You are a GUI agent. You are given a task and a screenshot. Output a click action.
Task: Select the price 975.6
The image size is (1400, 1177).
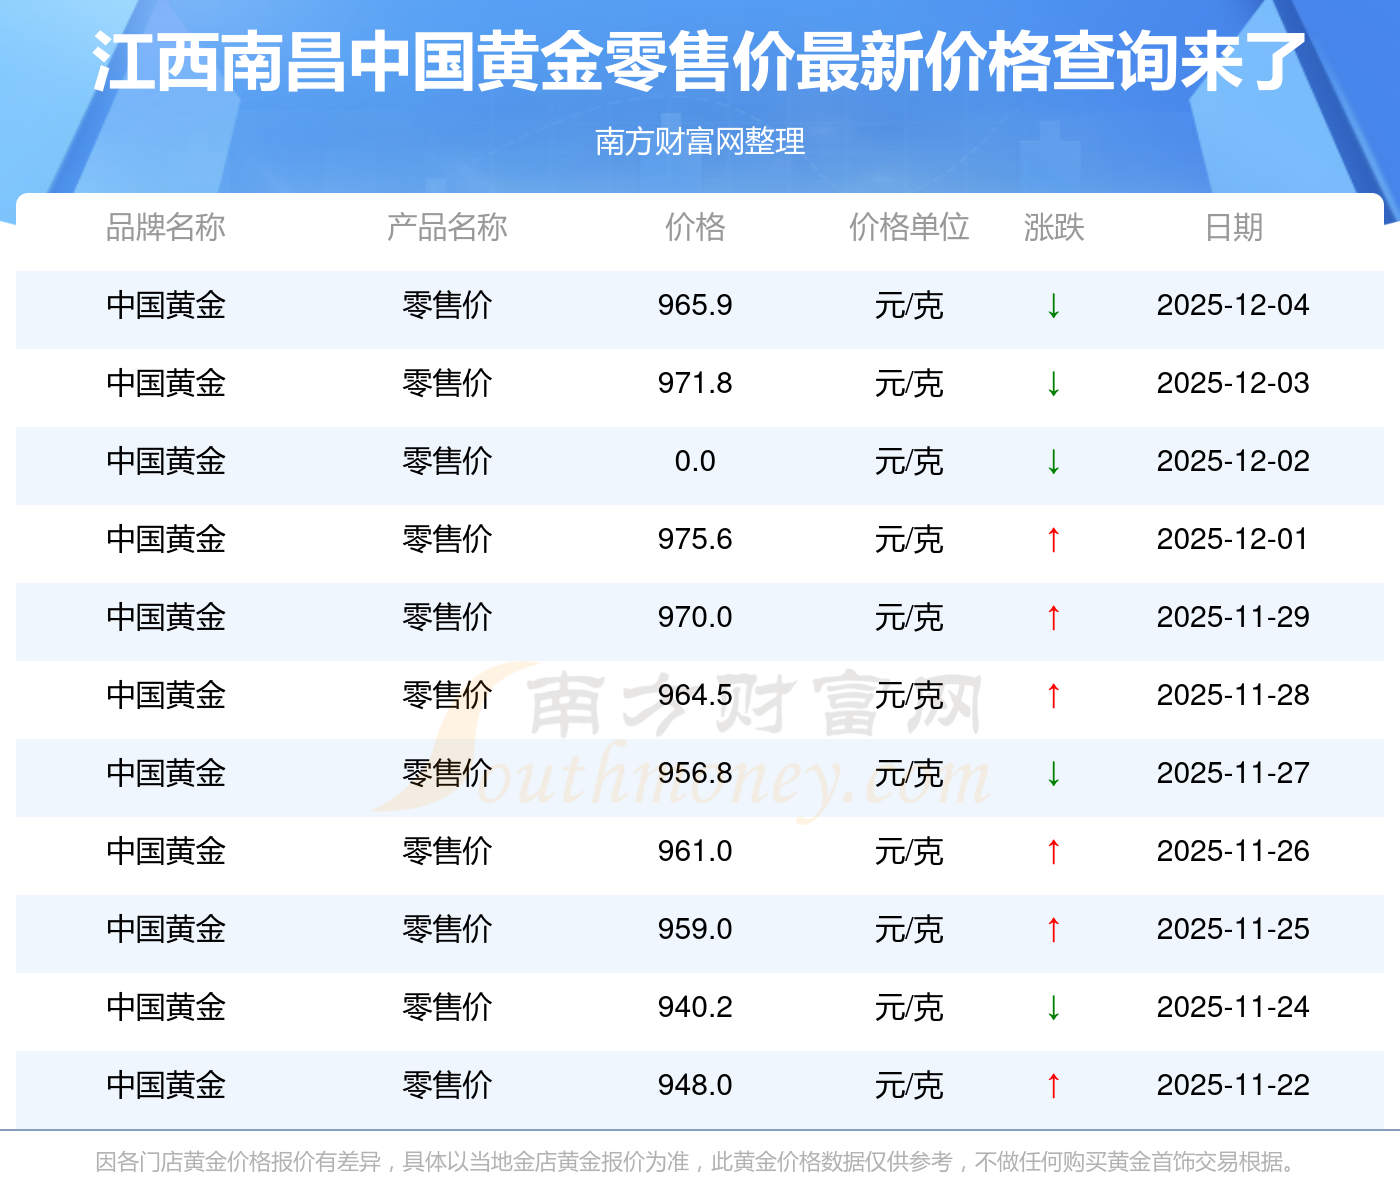[x=695, y=539]
